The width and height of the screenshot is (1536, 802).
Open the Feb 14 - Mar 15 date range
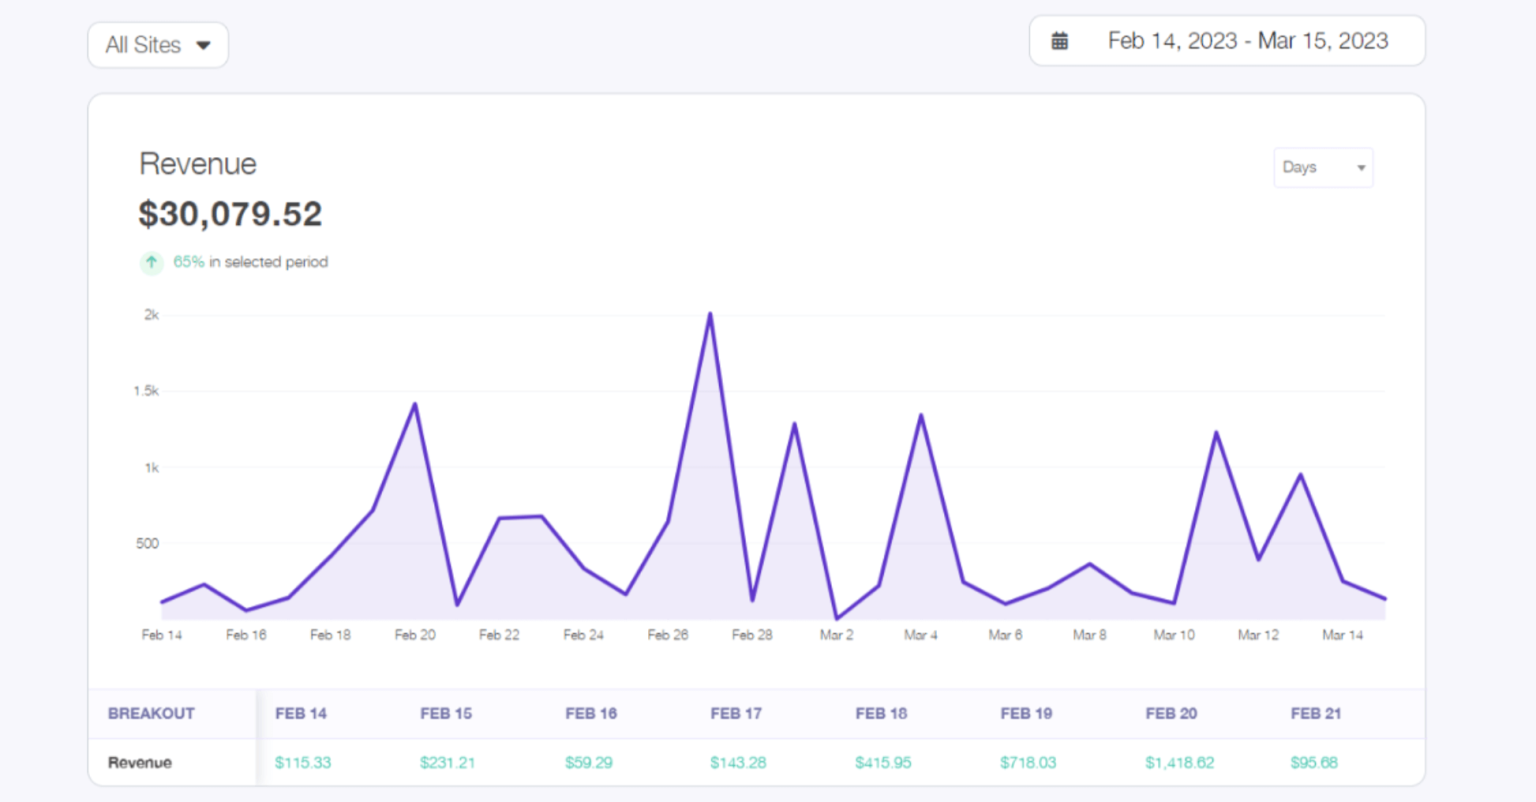[x=1247, y=41]
